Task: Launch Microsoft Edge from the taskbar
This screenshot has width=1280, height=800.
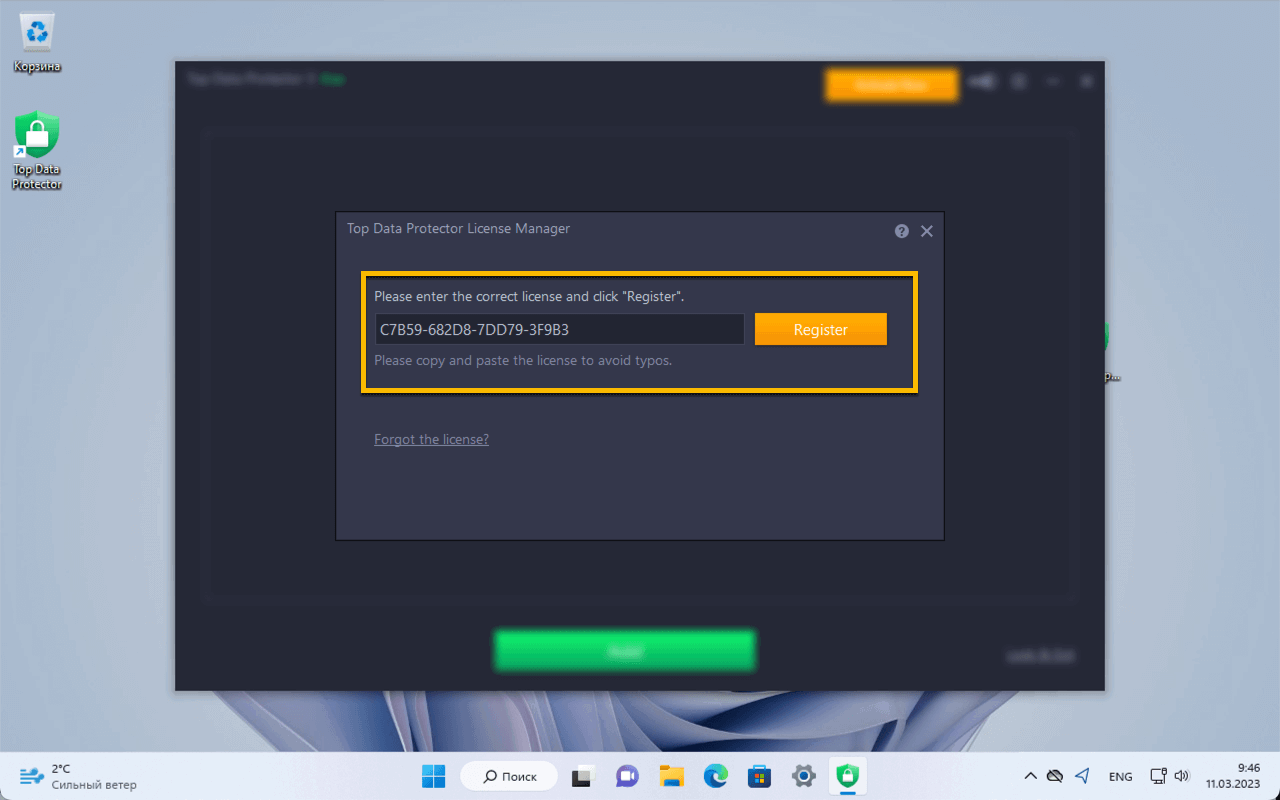Action: [715, 776]
